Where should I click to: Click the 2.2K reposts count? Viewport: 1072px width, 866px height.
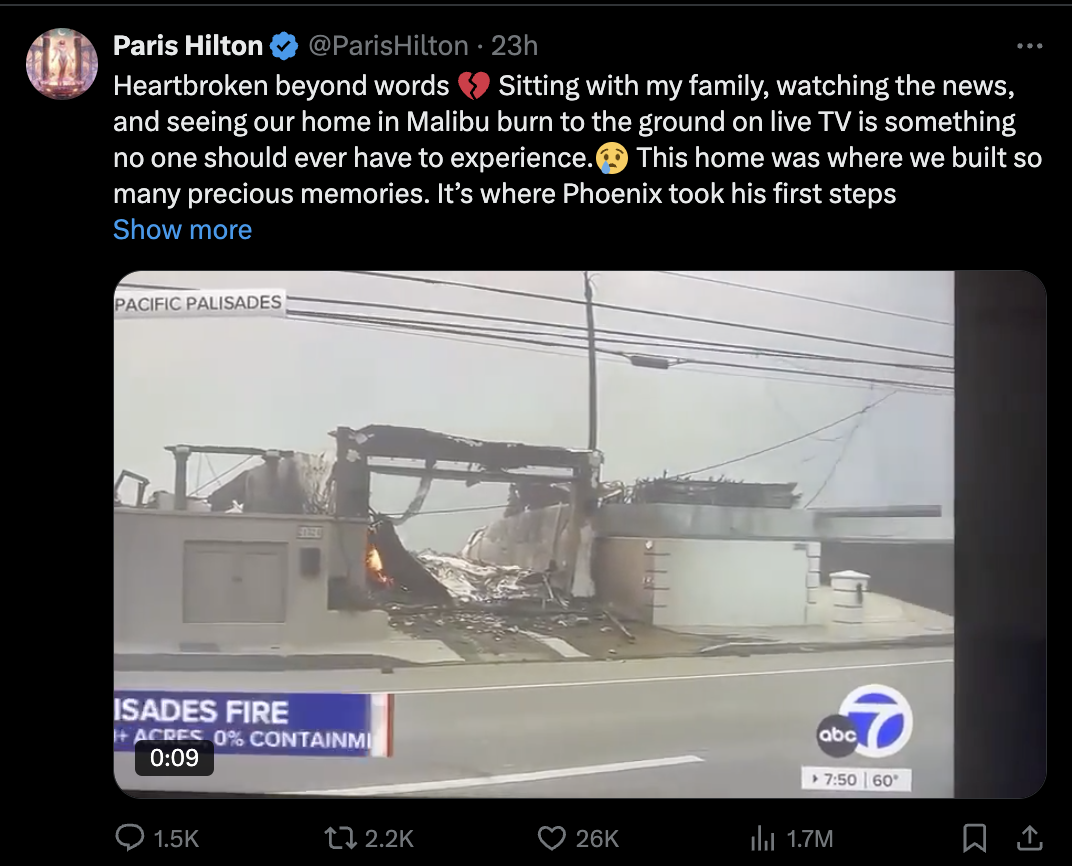point(389,838)
